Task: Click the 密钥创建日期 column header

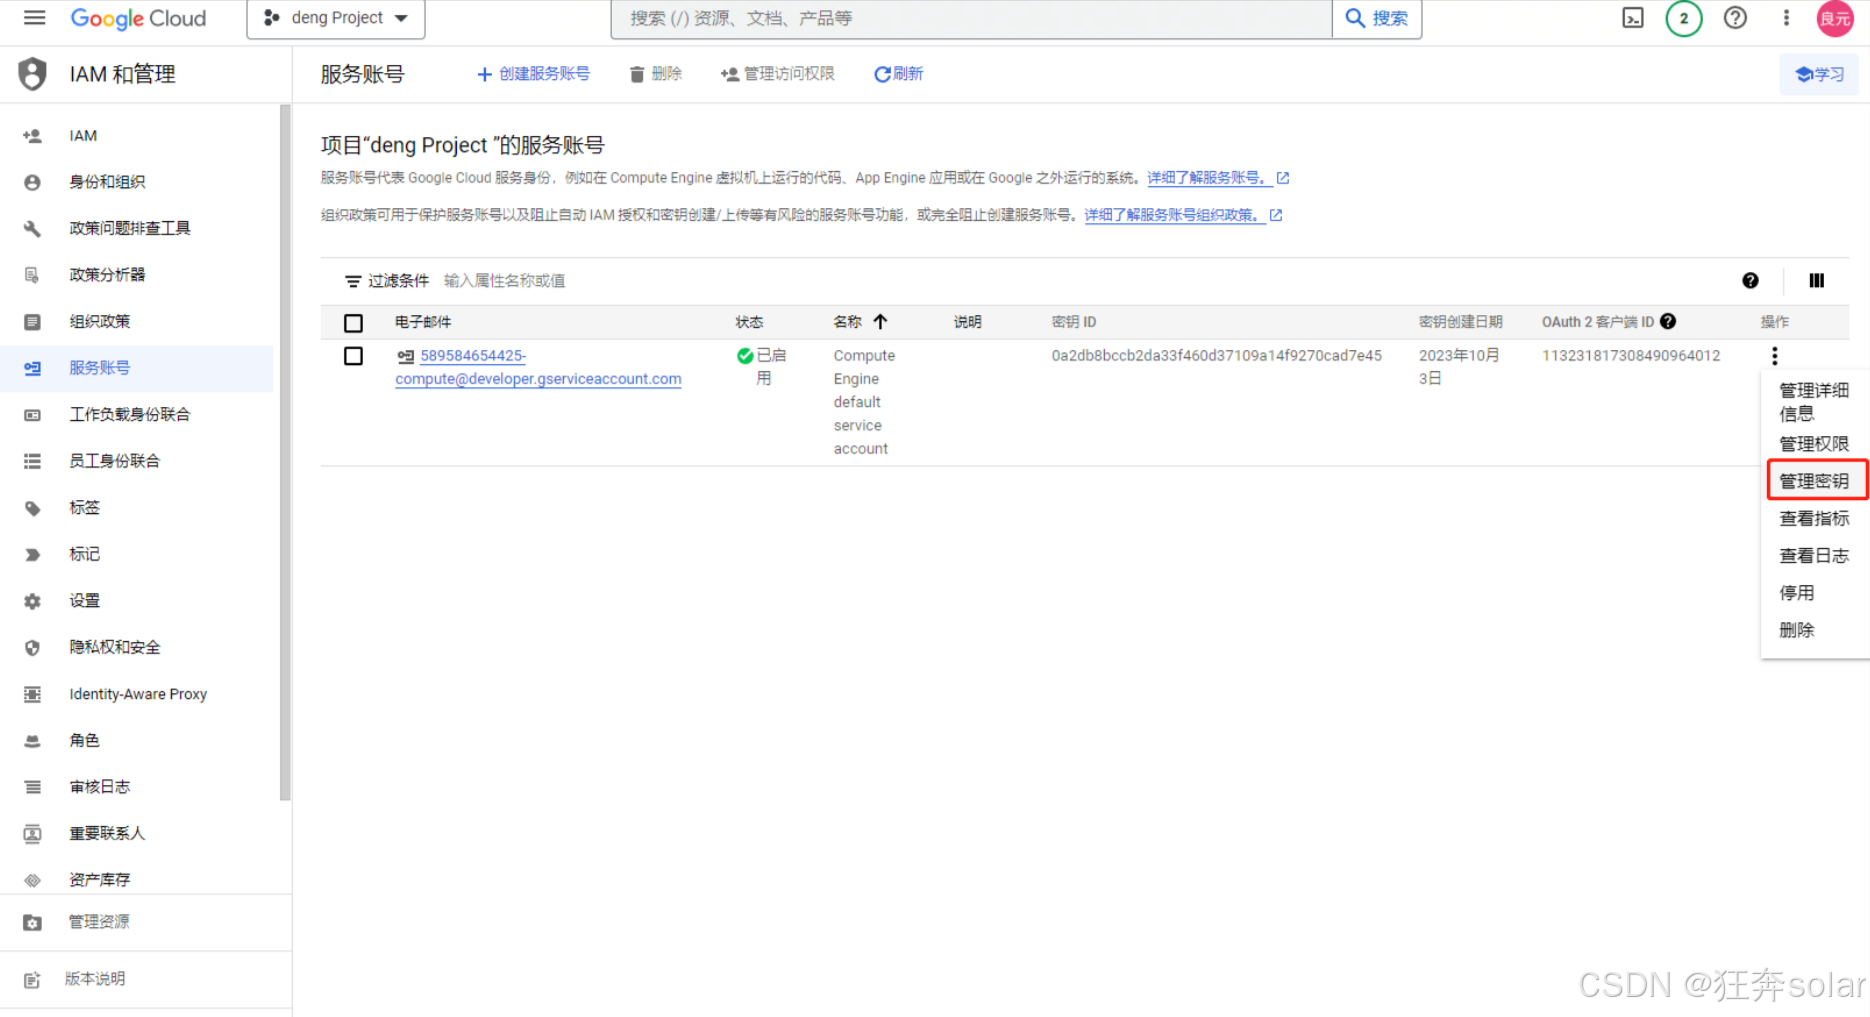Action: 1461,322
